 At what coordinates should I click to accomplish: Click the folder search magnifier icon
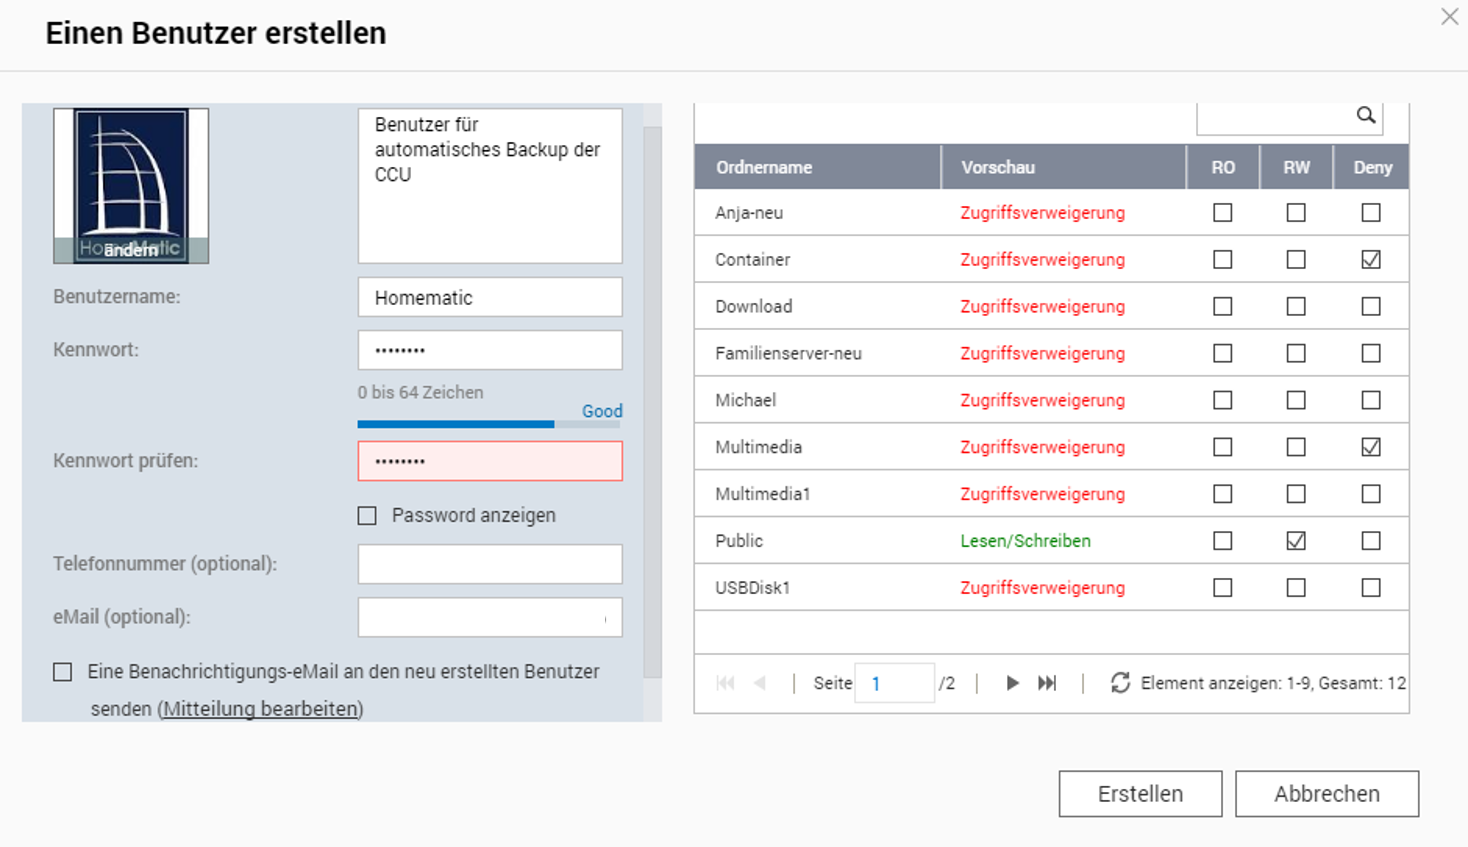(1365, 116)
